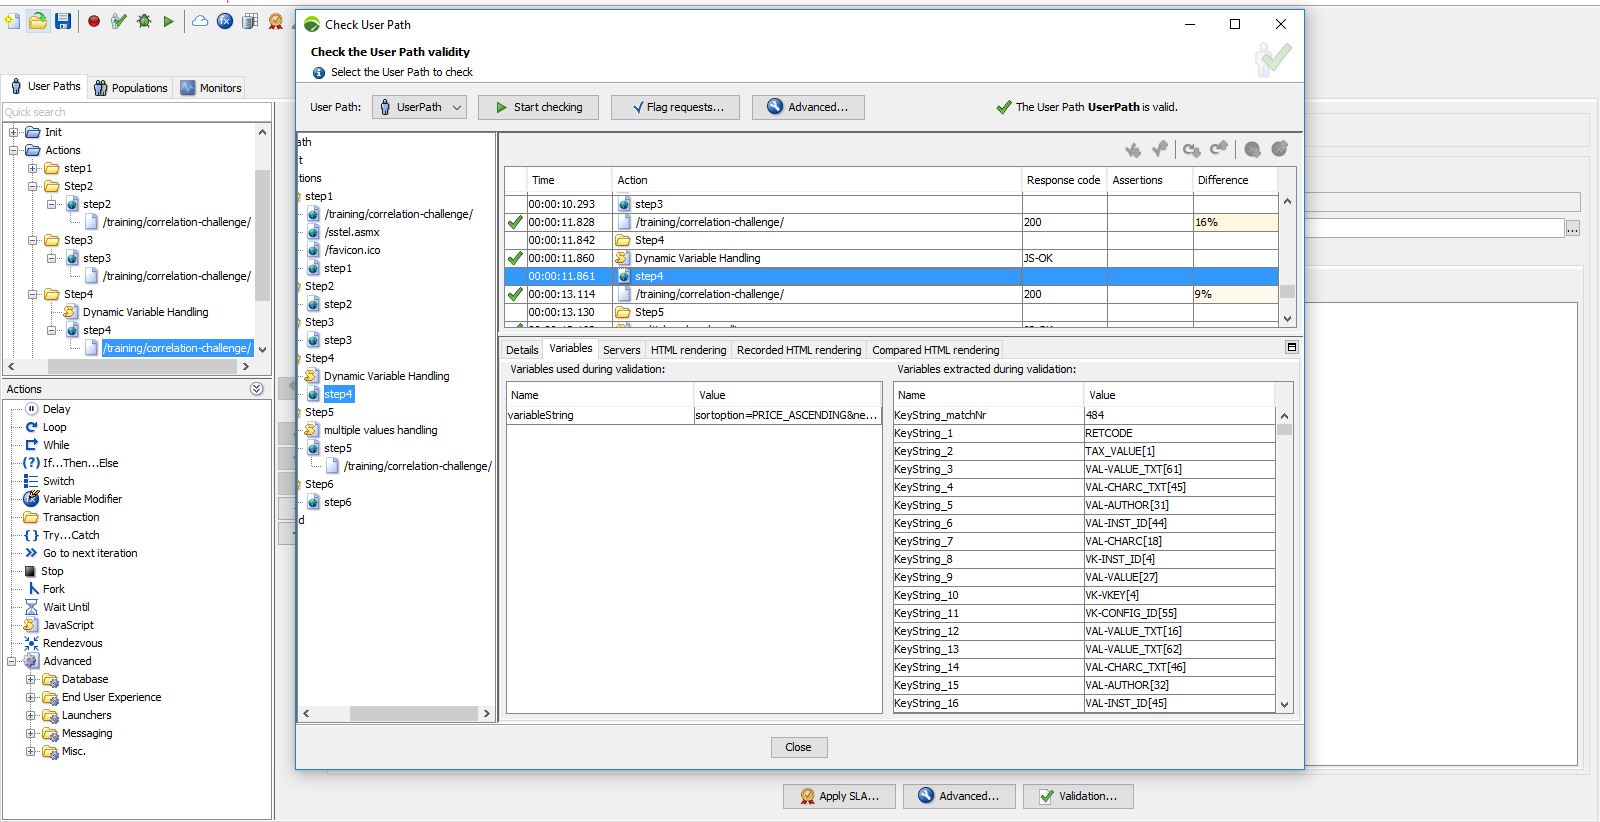Click the servers grid icon in toolbar
This screenshot has width=1600, height=822.
coord(250,21)
